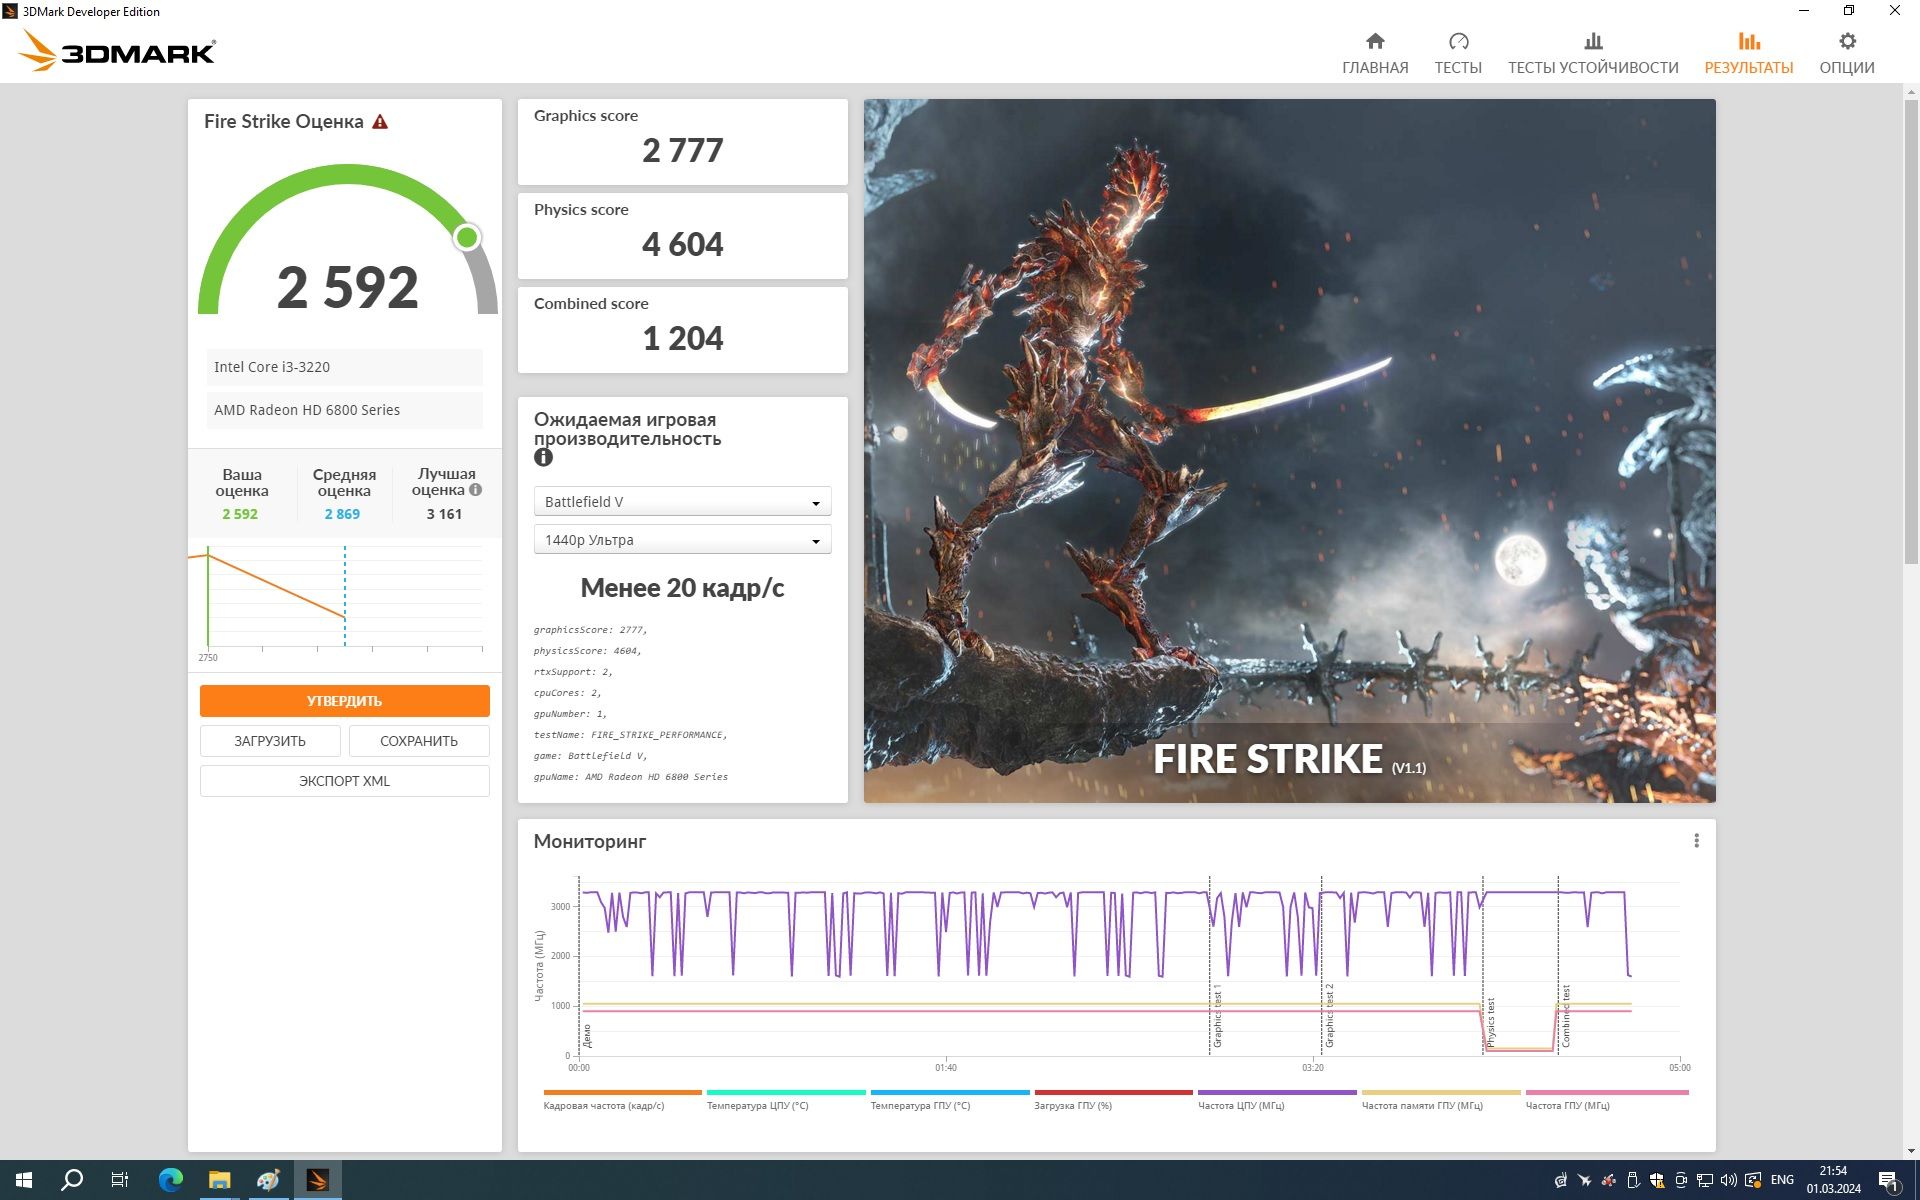Click the 3DMark taskbar icon
The image size is (1920, 1200).
click(317, 1180)
